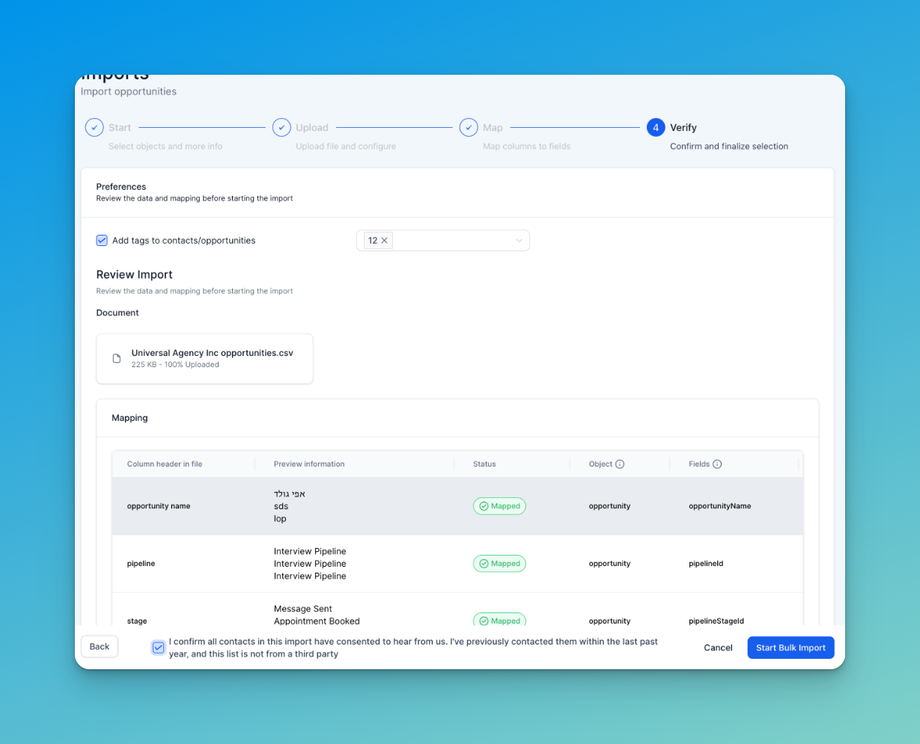Click the Map step checkmark icon
Viewport: 920px width, 744px height.
[x=468, y=127]
